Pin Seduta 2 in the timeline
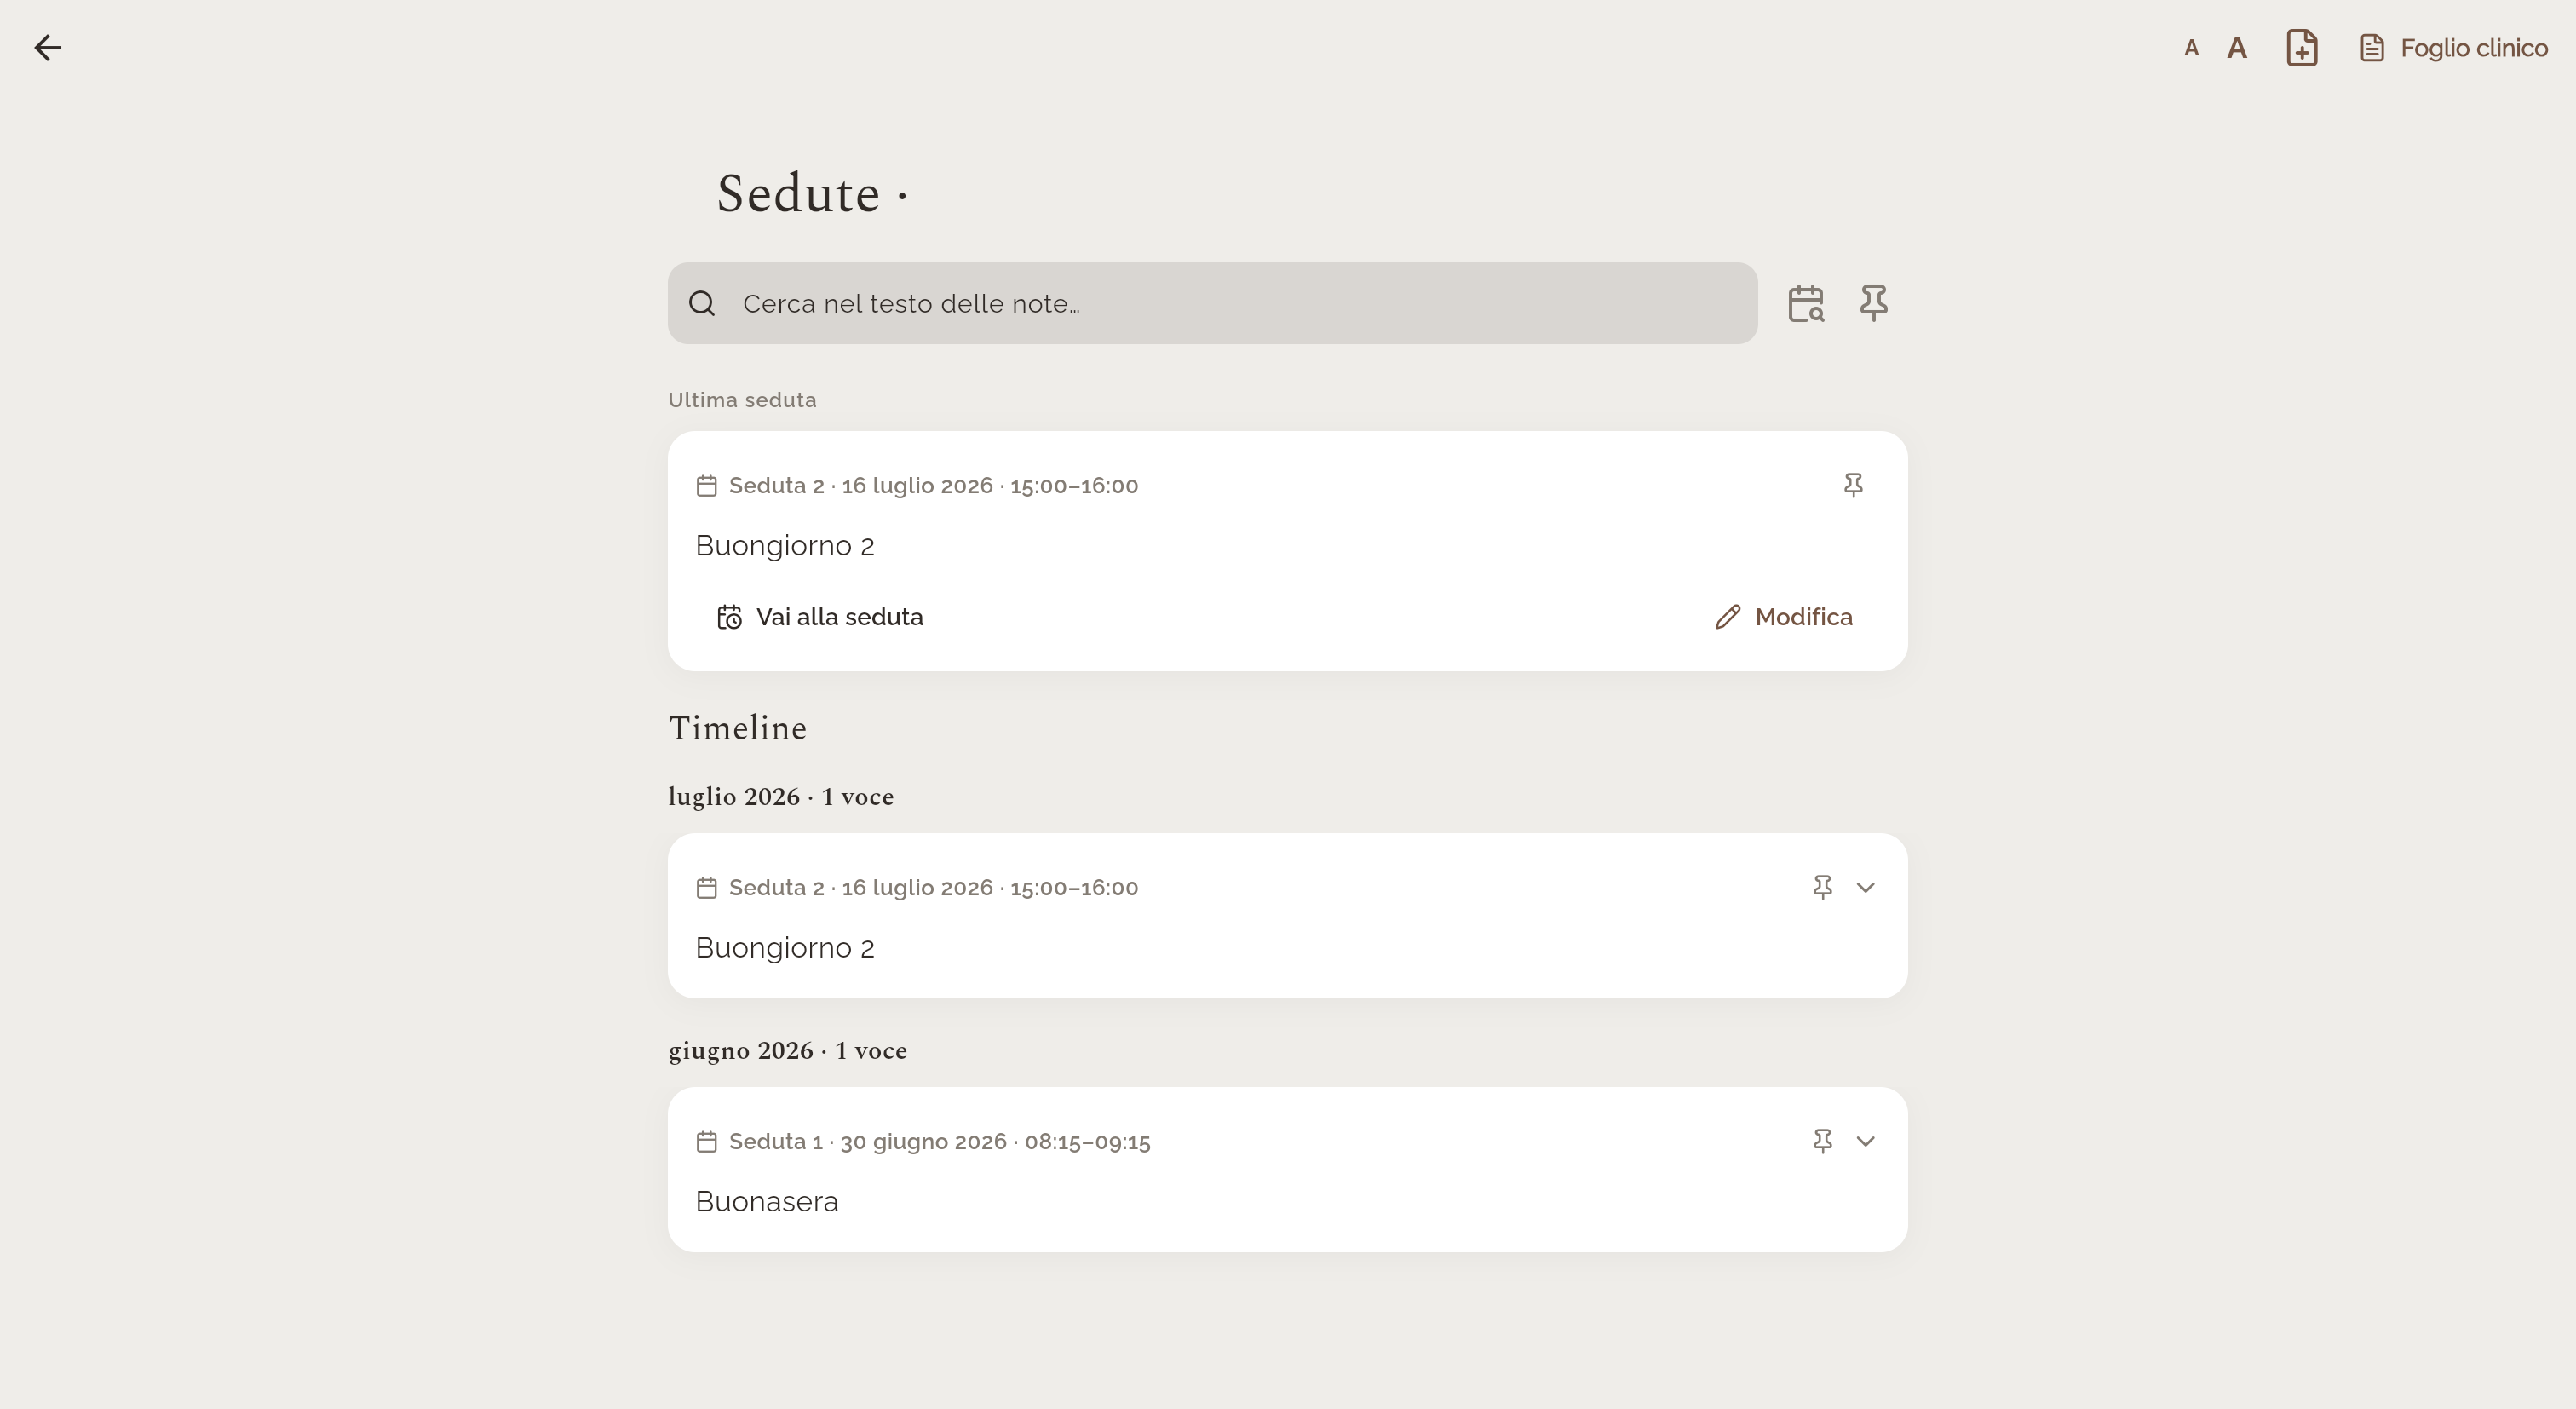The height and width of the screenshot is (1409, 2576). (x=1822, y=887)
